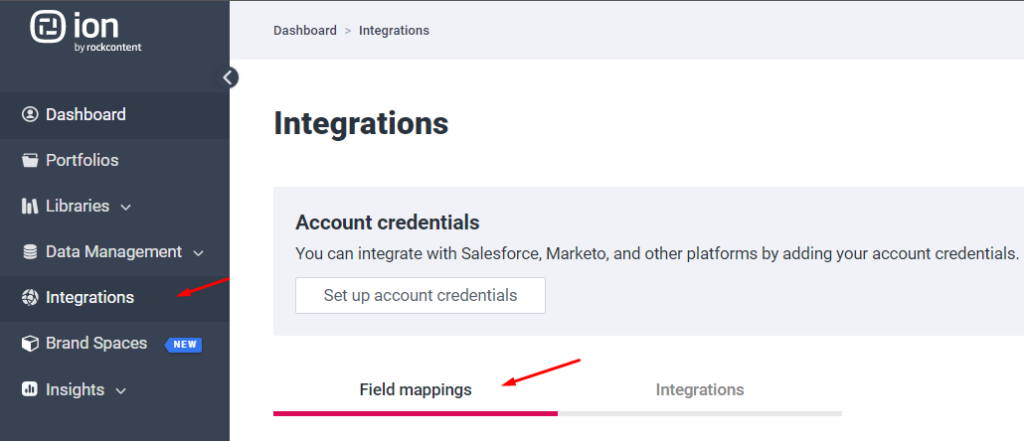The height and width of the screenshot is (441, 1024).
Task: Click the Libraries books icon
Action: click(x=30, y=207)
